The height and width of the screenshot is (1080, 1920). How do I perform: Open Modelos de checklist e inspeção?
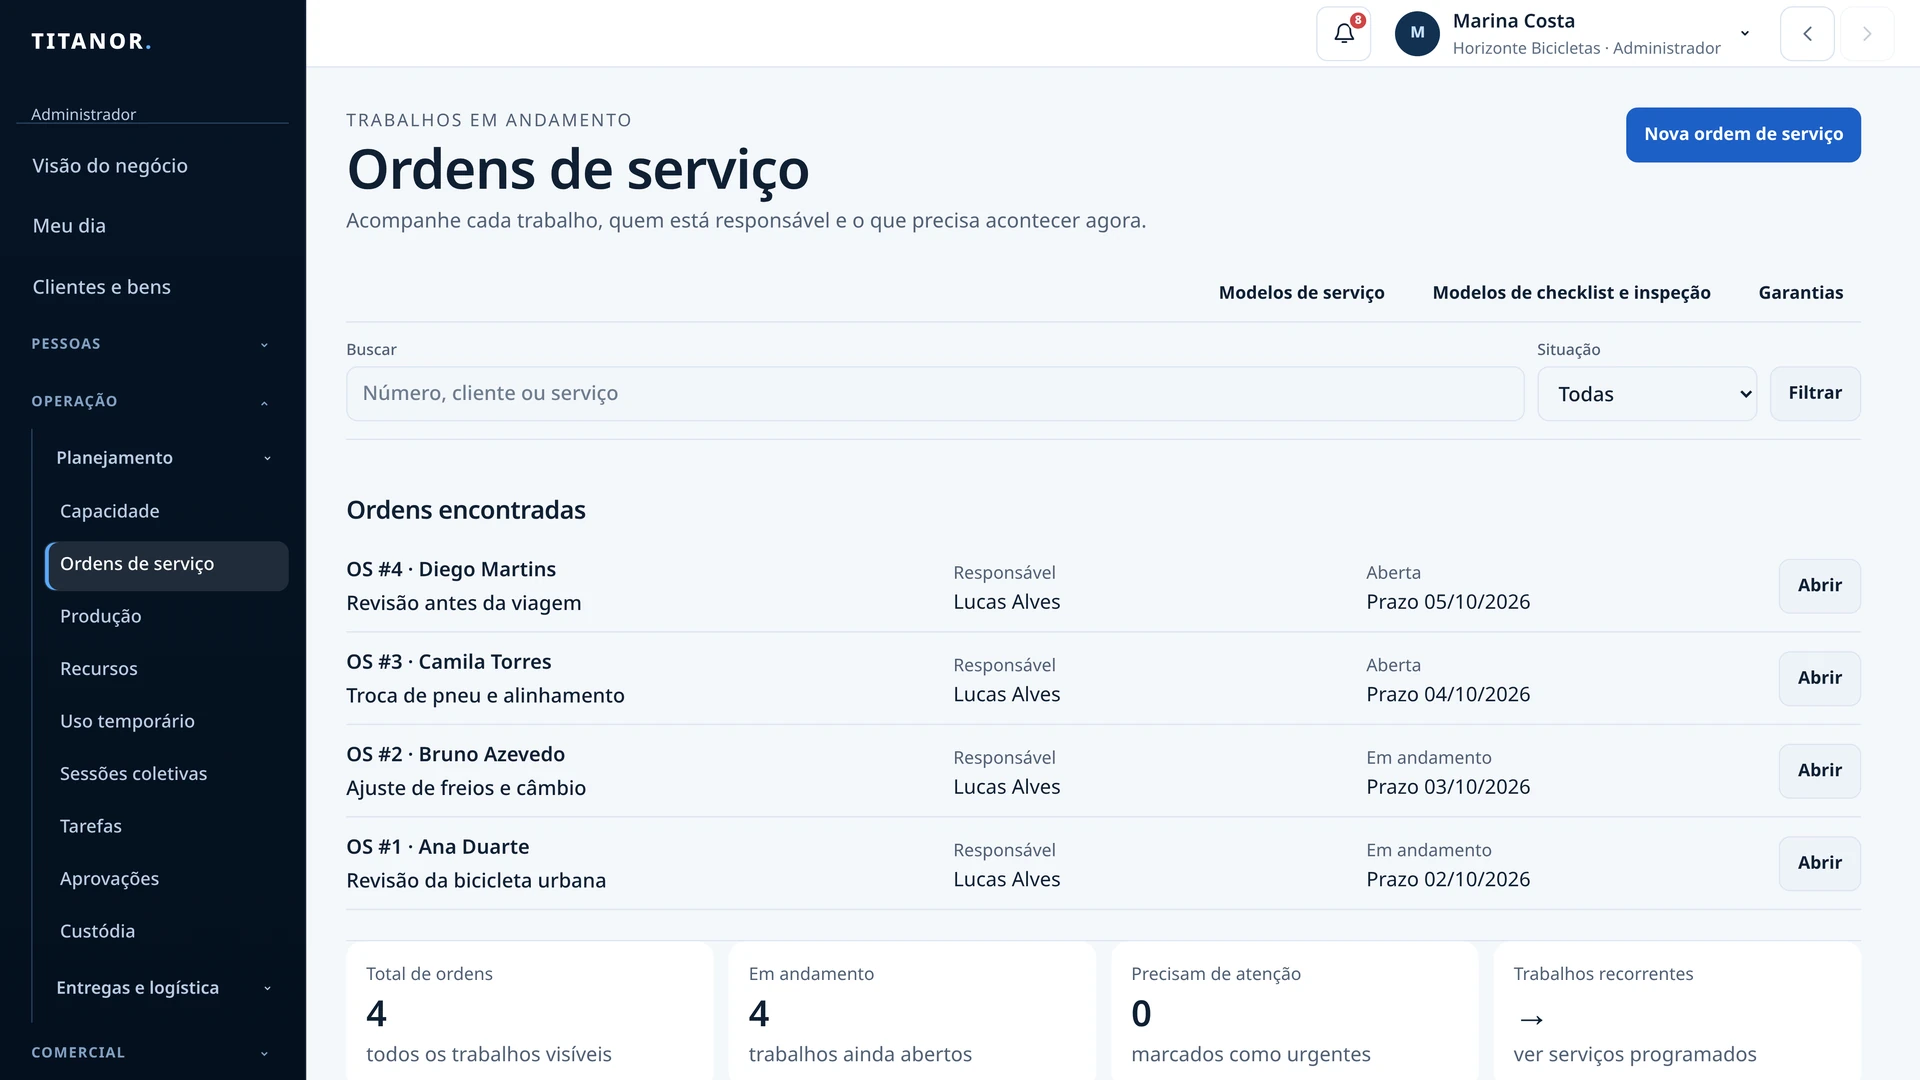[x=1571, y=293]
